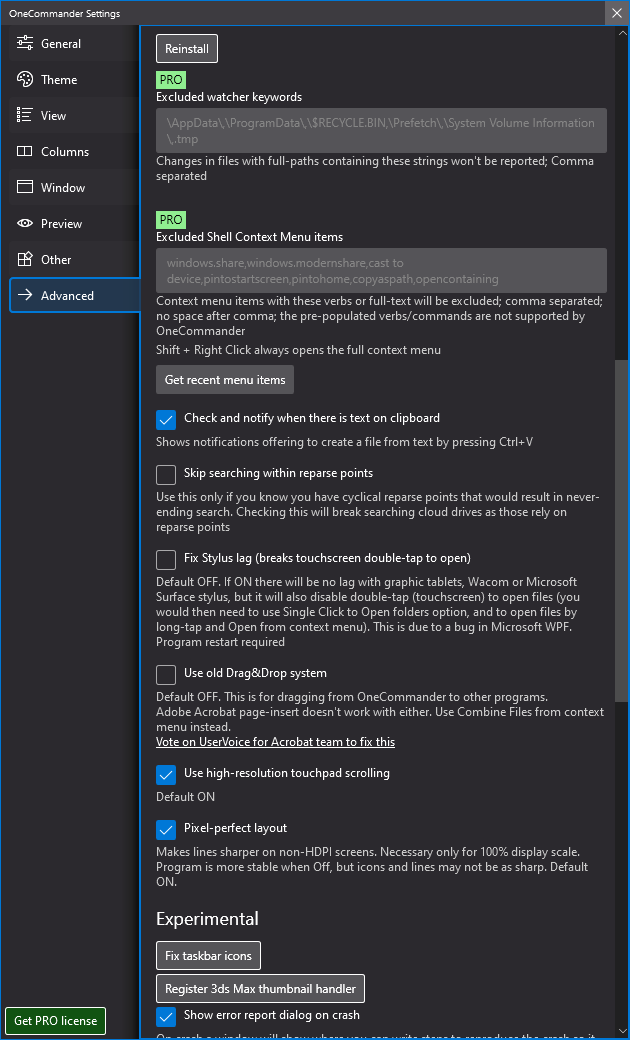The width and height of the screenshot is (630, 1040).
Task: Enable Skip searching within reparse points
Action: coord(166,474)
